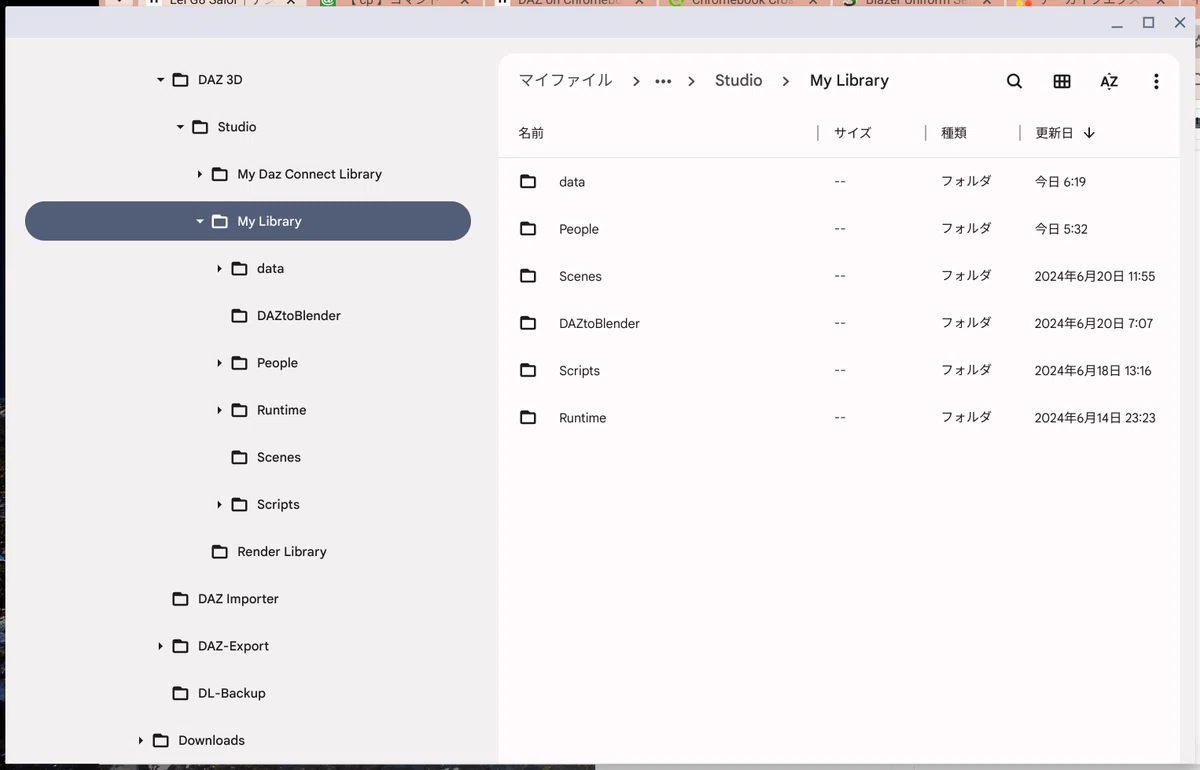Click the folder icon of the Scenes row
This screenshot has width=1200, height=770.
(x=528, y=276)
